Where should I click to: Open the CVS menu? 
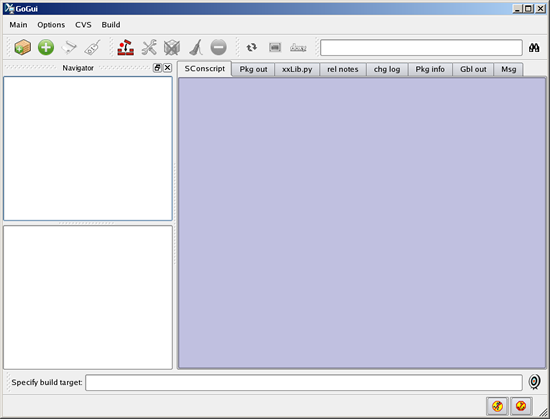(x=83, y=25)
